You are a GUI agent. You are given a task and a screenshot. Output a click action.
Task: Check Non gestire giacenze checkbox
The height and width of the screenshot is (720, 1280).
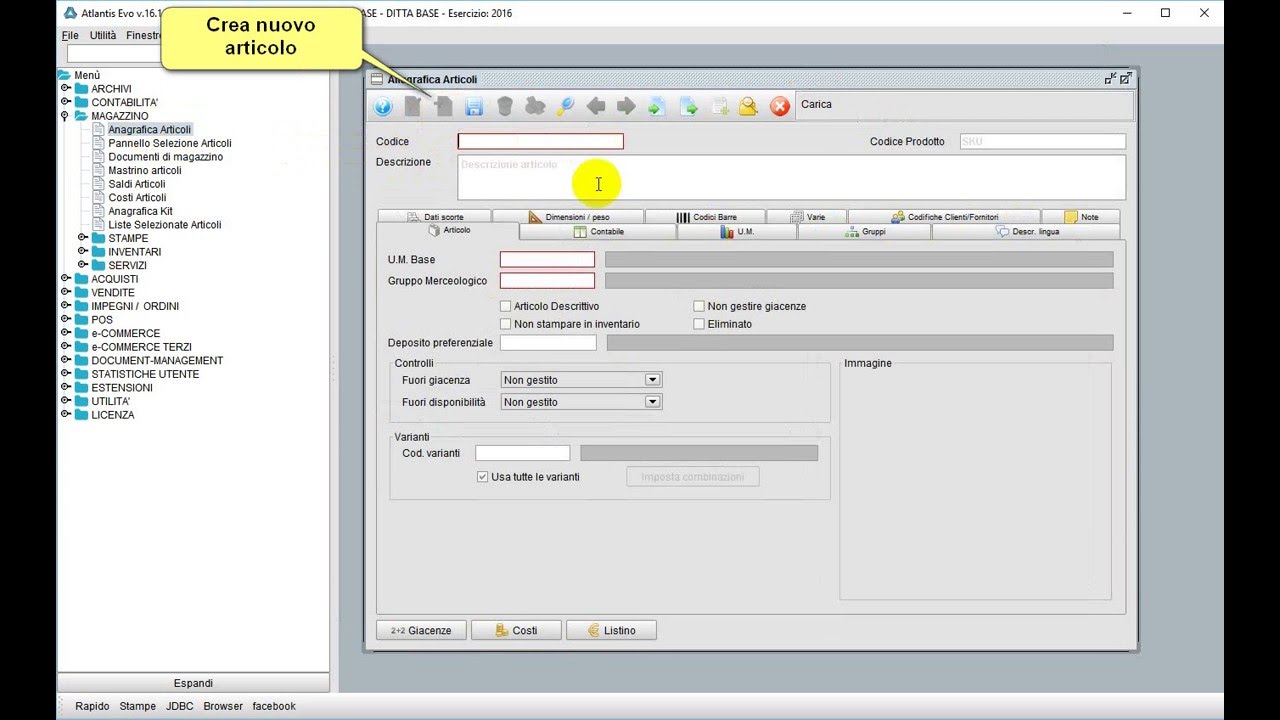pos(699,306)
